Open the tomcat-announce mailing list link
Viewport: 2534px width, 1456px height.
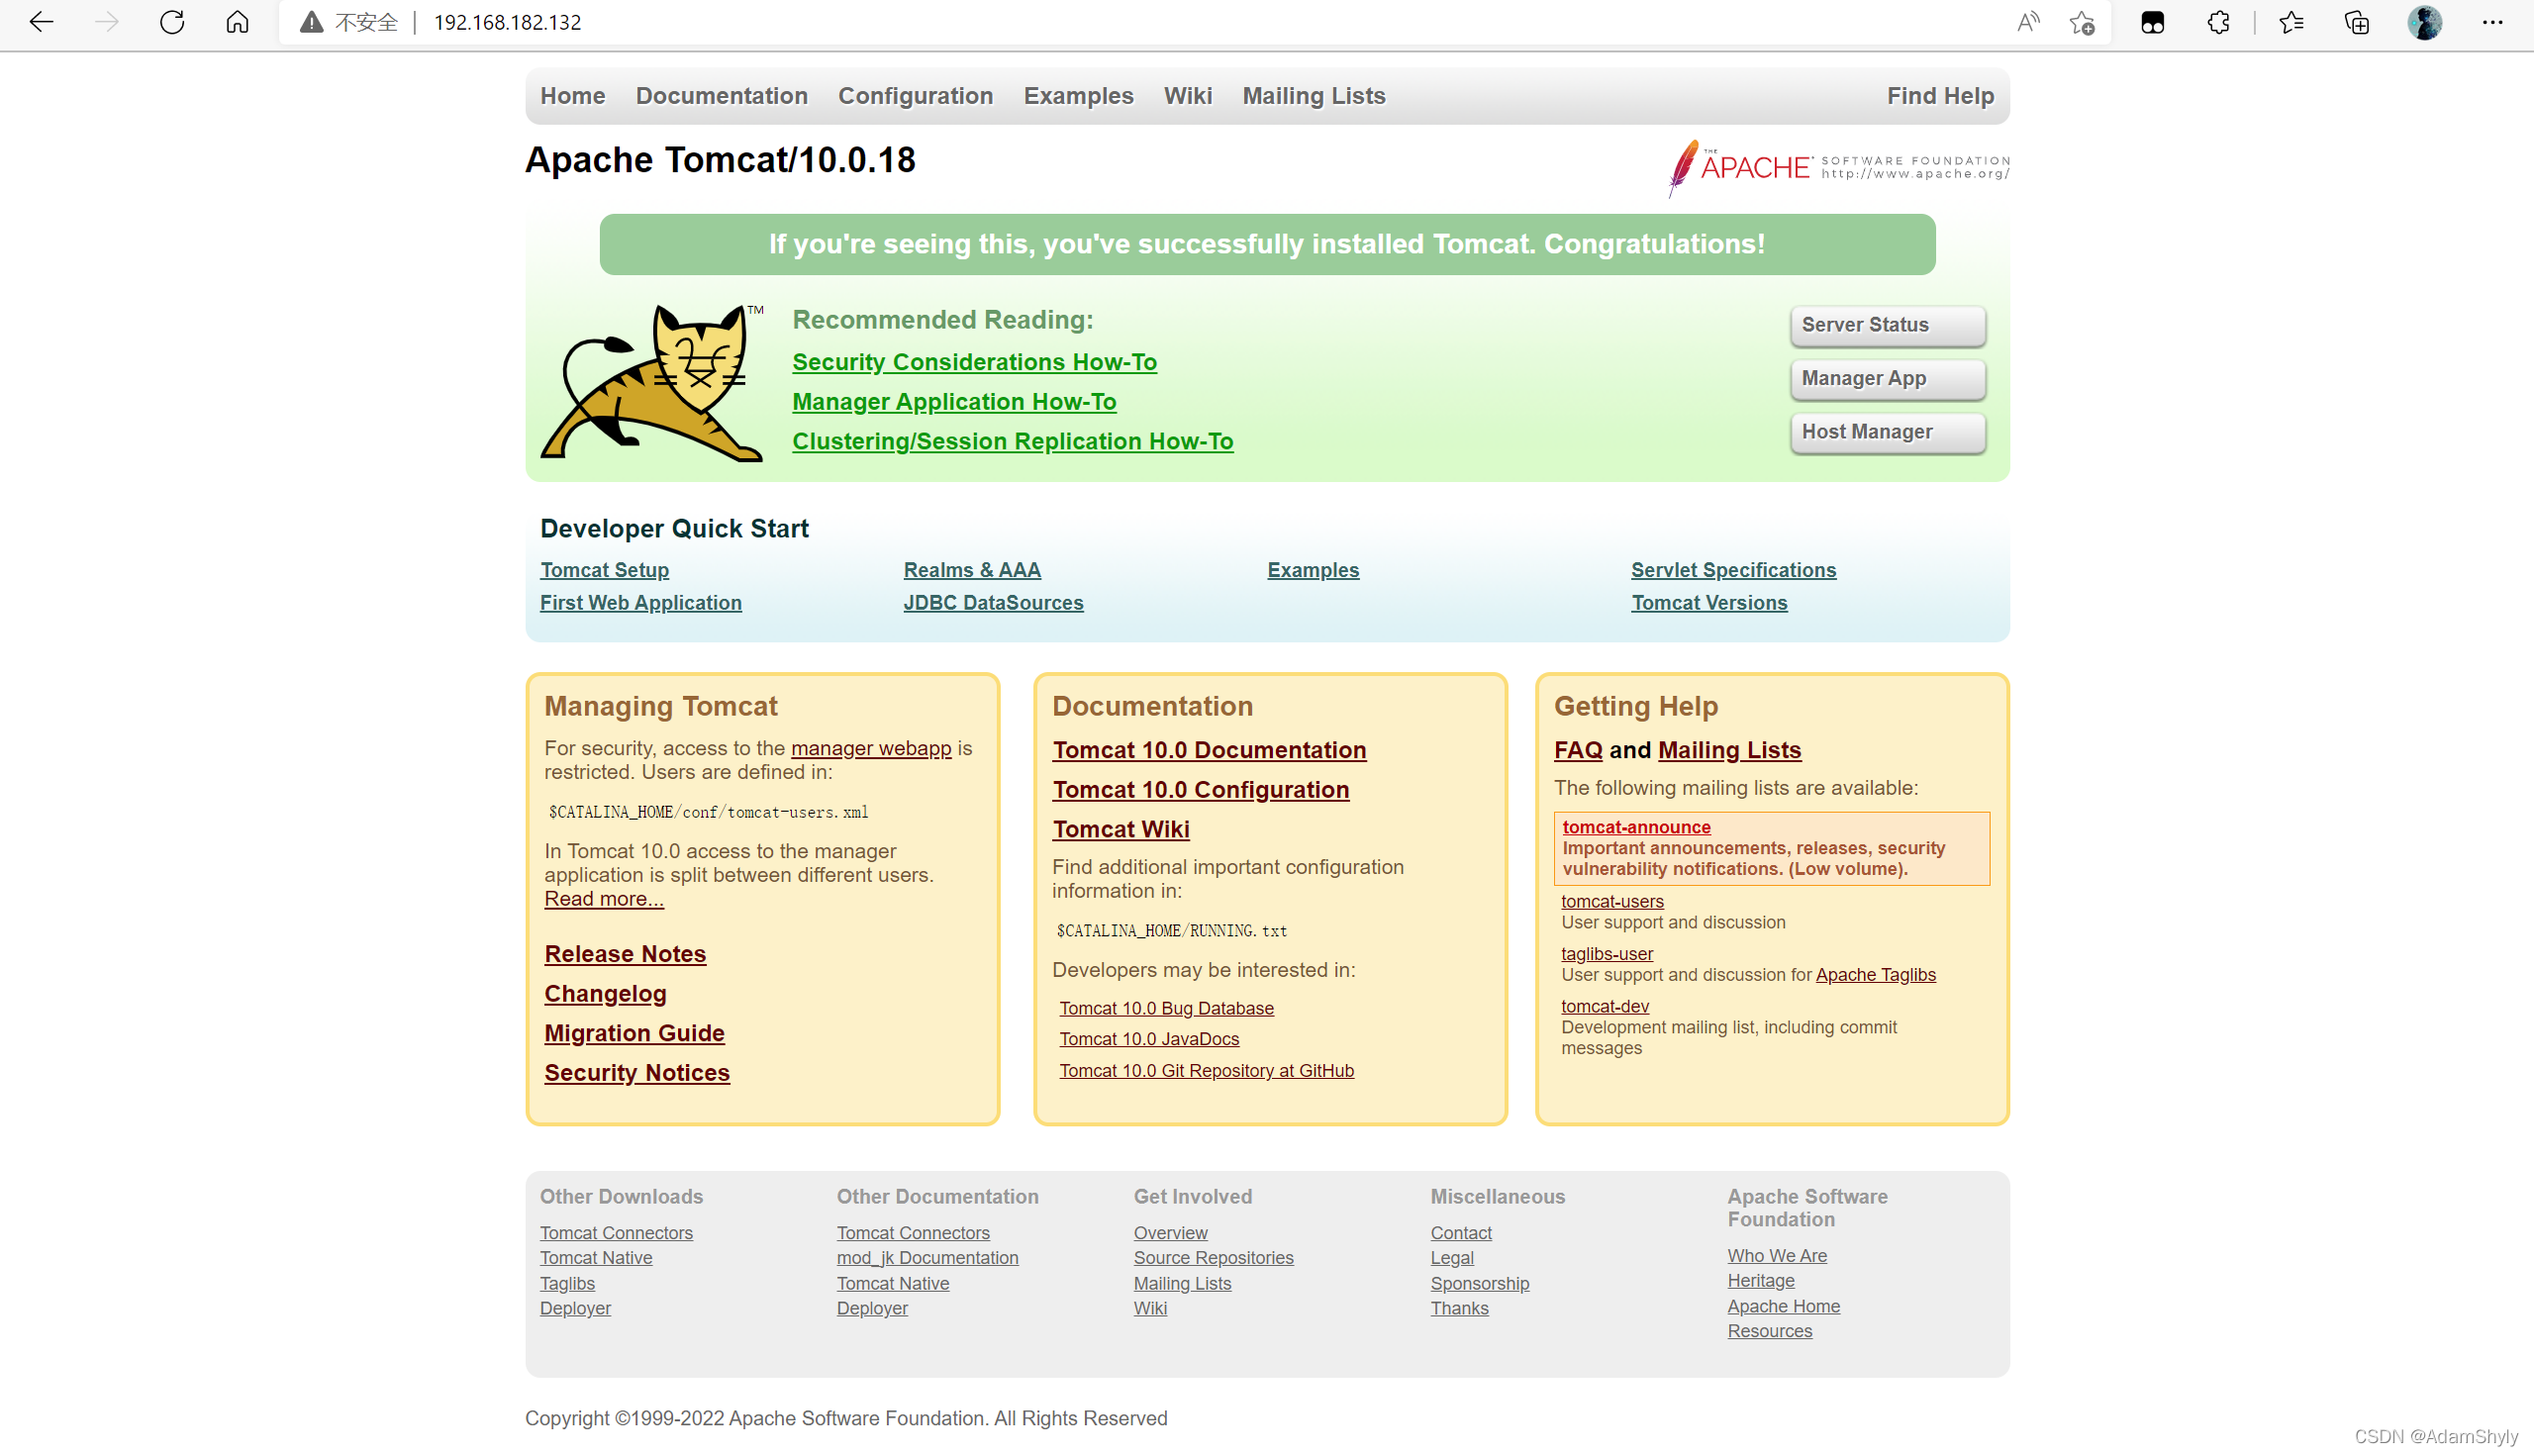[1636, 827]
